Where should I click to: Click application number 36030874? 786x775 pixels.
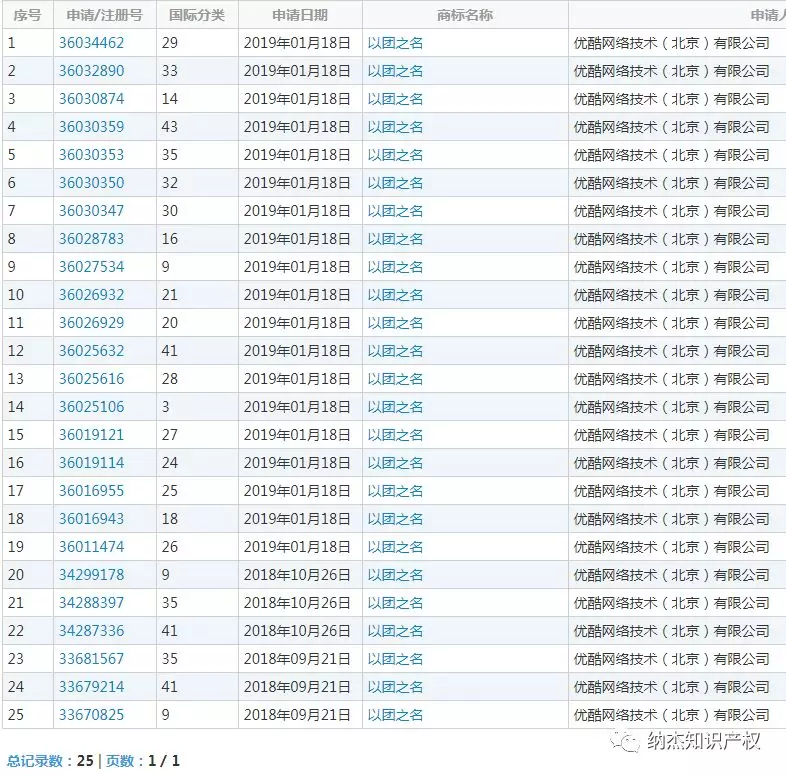91,99
